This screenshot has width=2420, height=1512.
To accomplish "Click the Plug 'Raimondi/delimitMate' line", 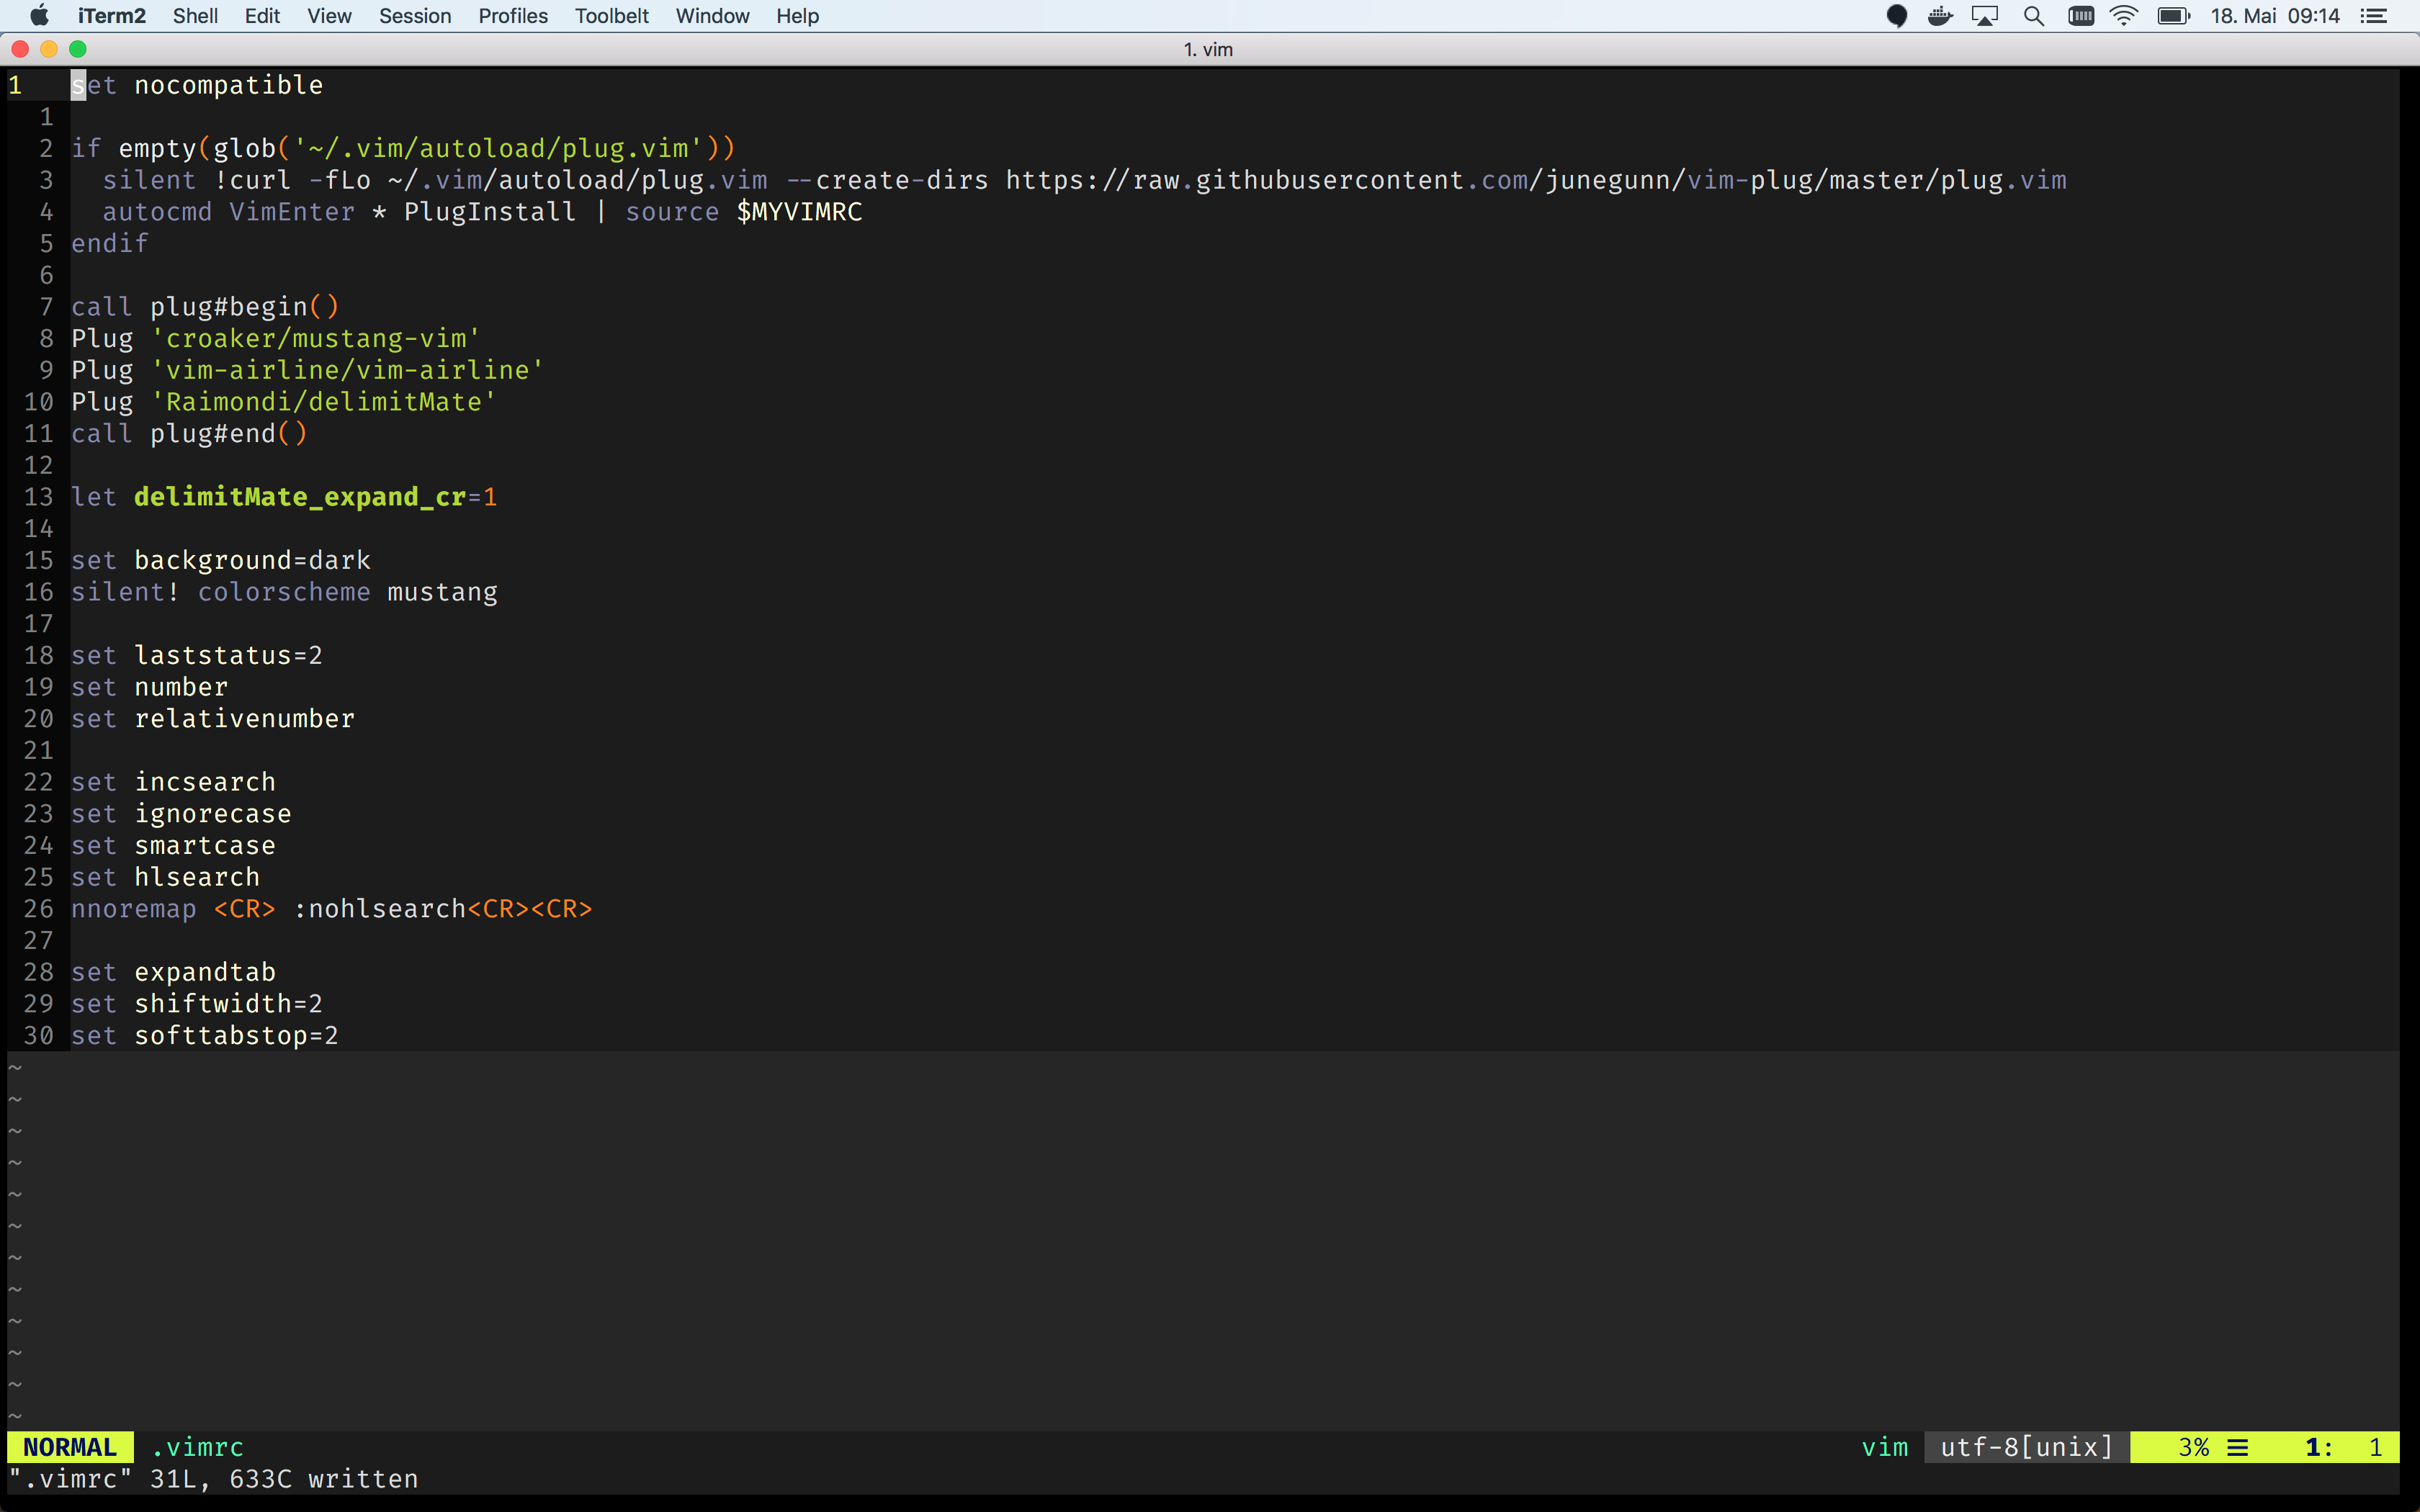I will coord(284,402).
